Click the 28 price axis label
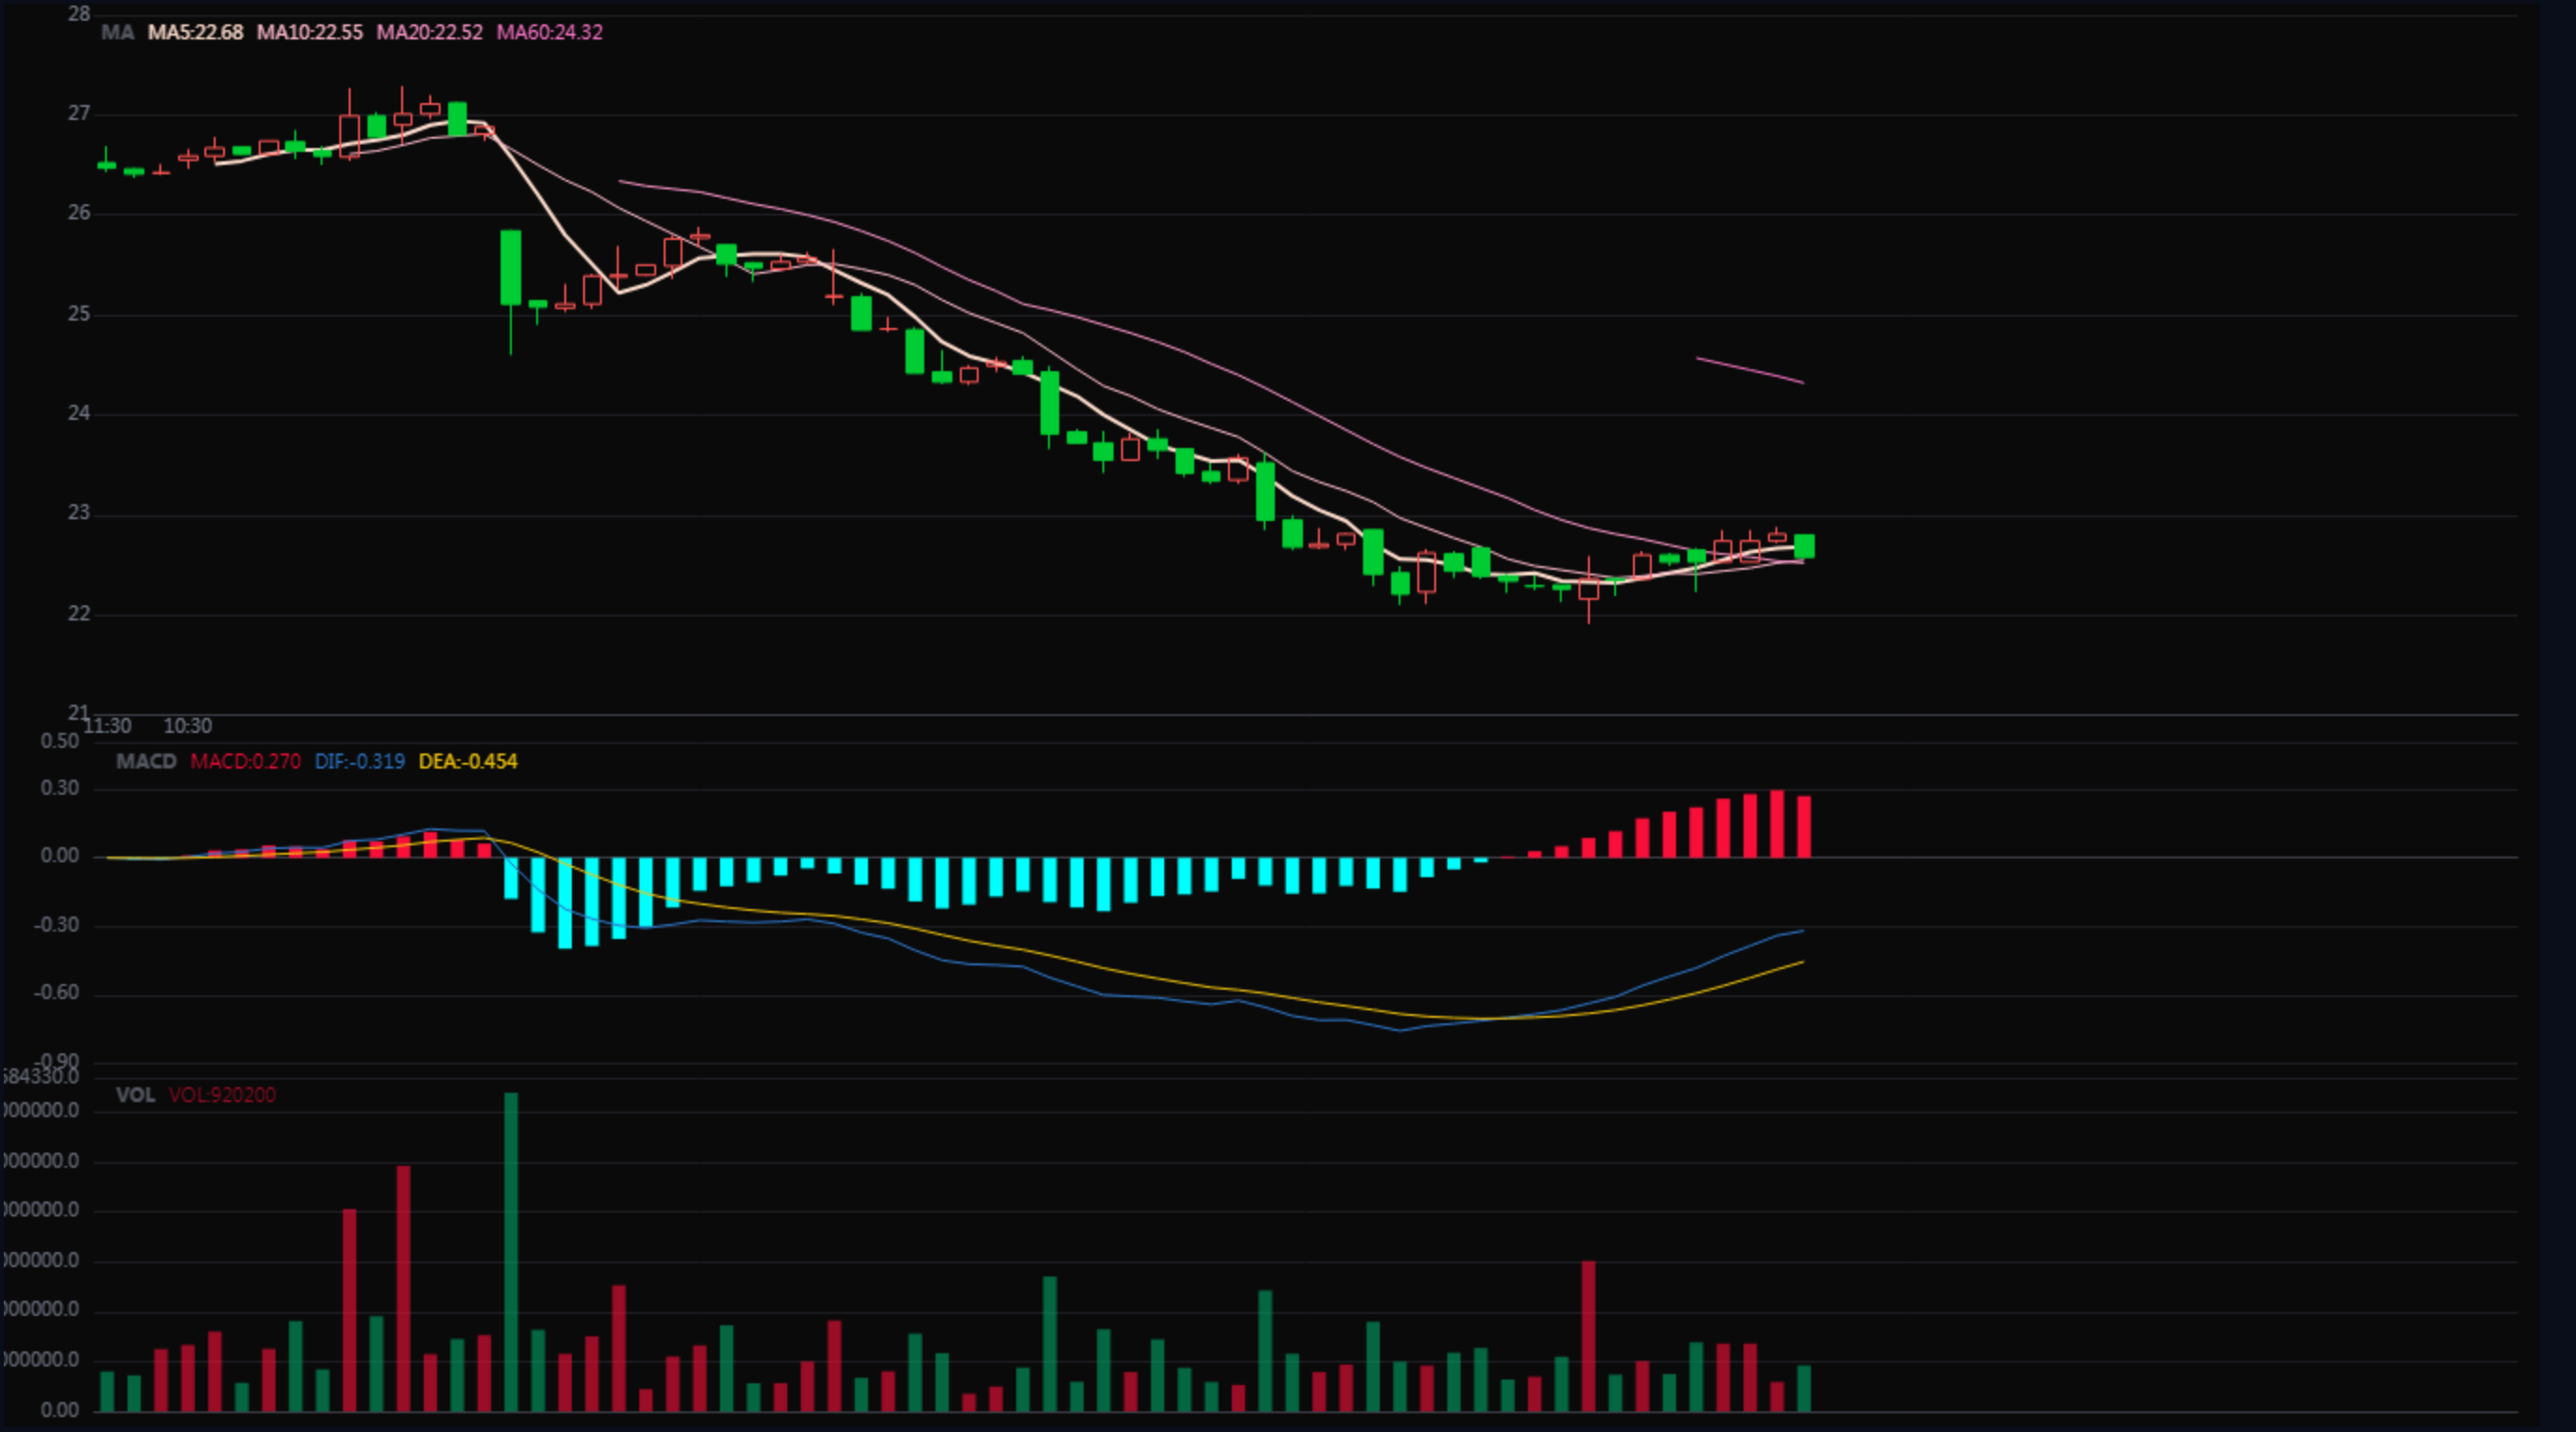This screenshot has height=1432, width=2576. tap(79, 14)
